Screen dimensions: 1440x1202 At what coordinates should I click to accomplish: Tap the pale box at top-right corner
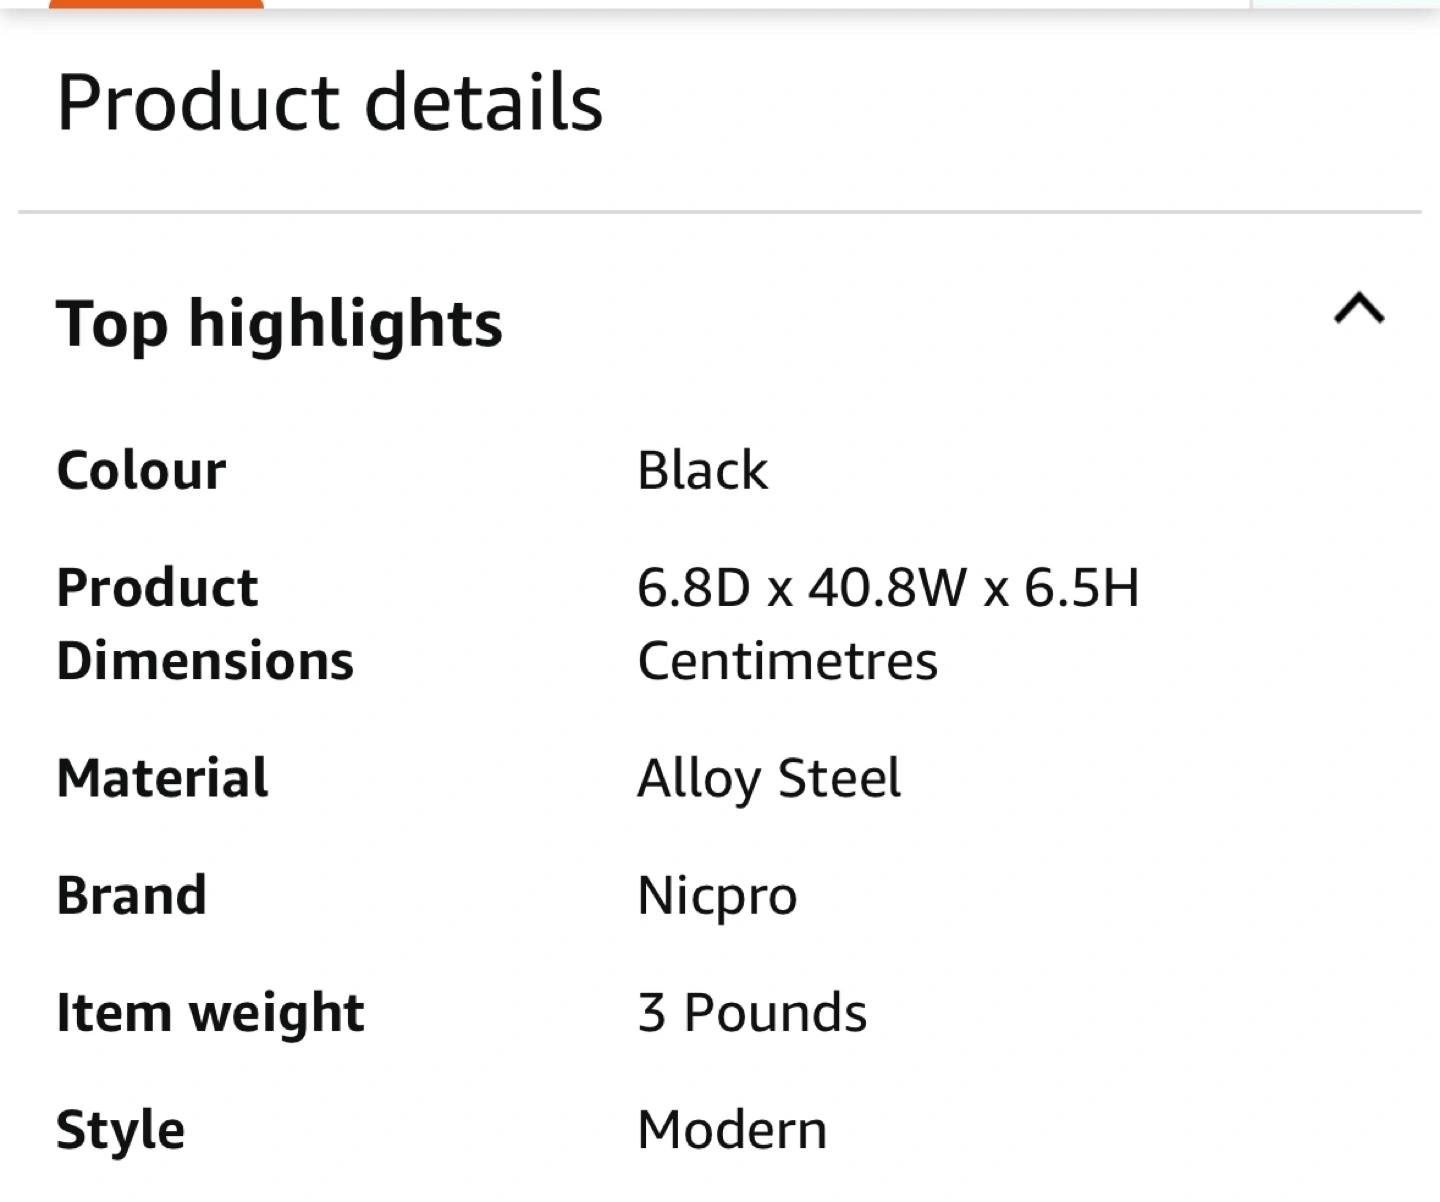1346,3
